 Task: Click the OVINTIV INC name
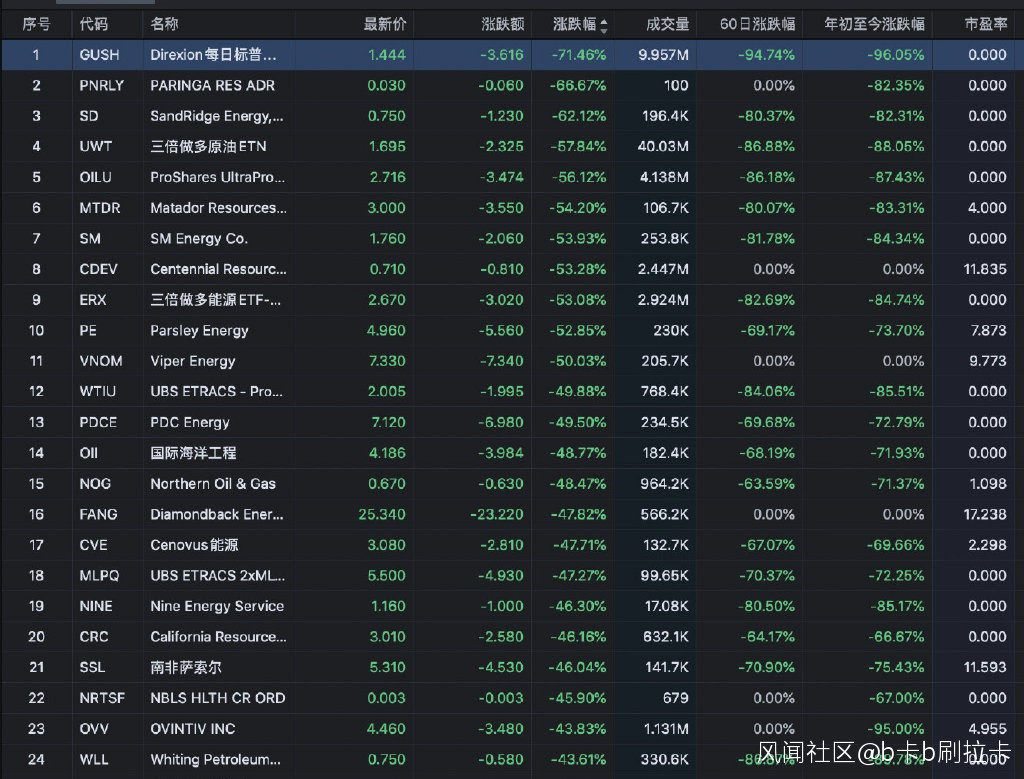pyautogui.click(x=193, y=729)
